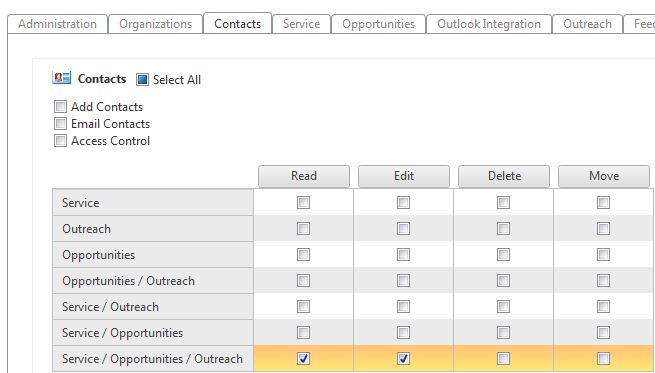
Task: Check Delete for Service / Outreach row
Action: pyautogui.click(x=503, y=307)
